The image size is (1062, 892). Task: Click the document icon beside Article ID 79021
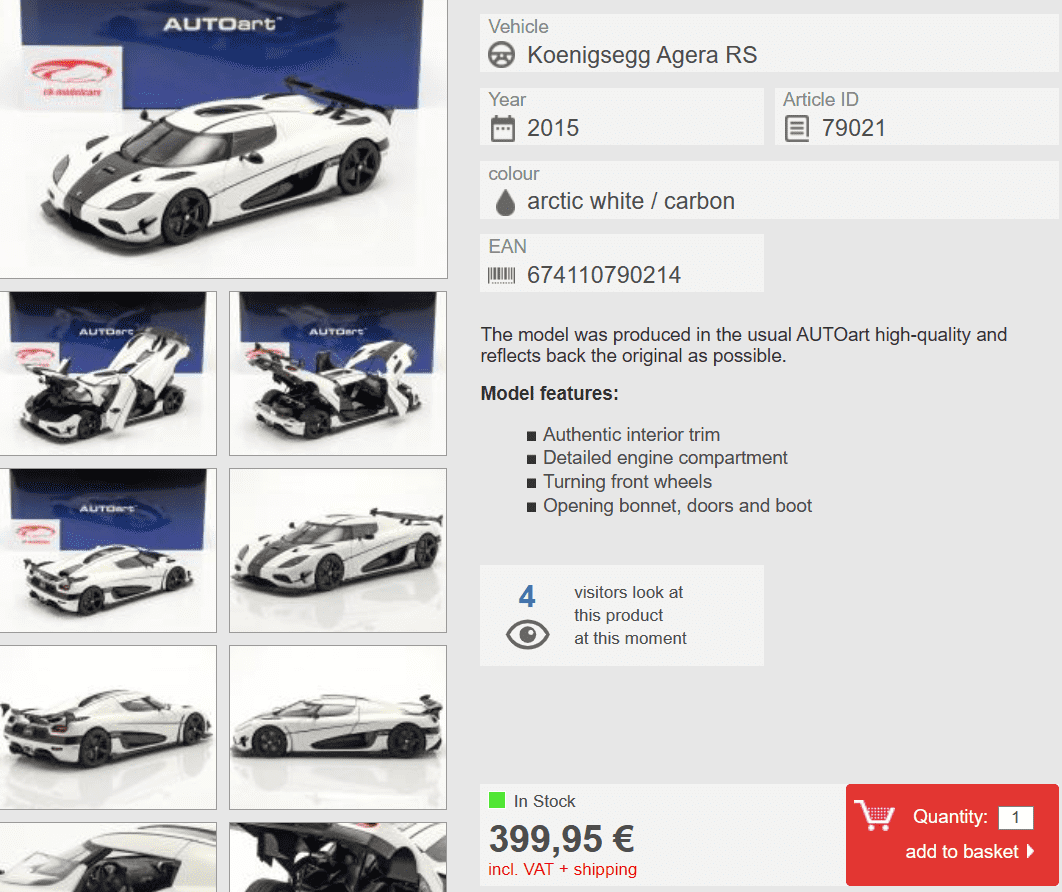pos(796,128)
